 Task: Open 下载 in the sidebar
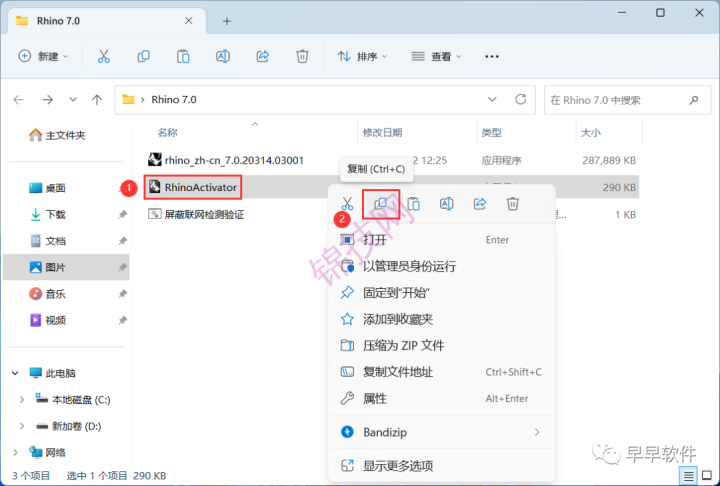pyautogui.click(x=48, y=215)
